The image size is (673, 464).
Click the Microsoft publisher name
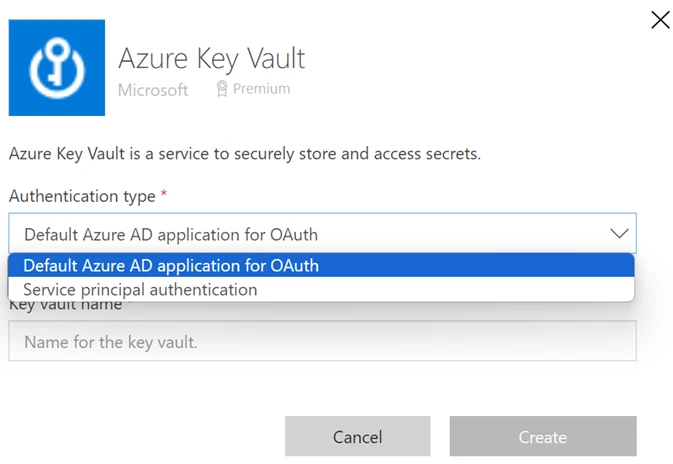tap(153, 90)
